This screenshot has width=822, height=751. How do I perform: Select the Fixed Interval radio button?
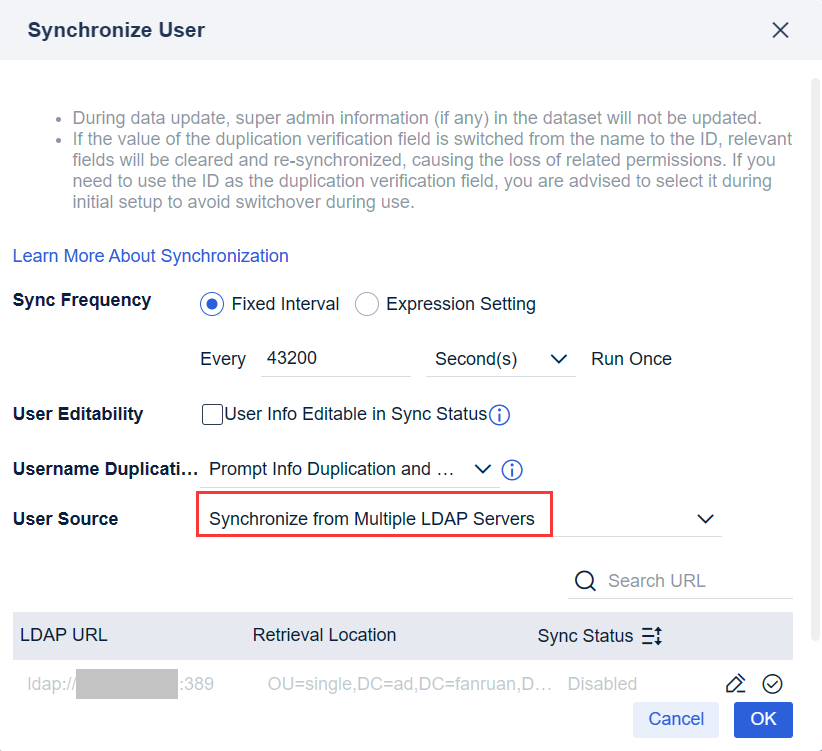[210, 304]
